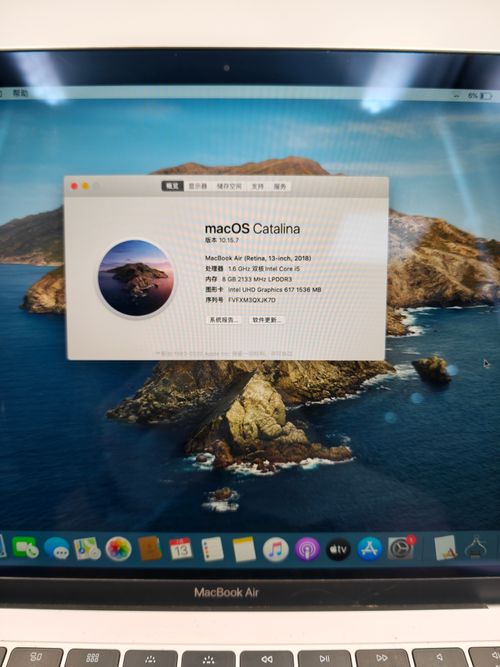500x667 pixels.
Task: Click the "1.6 GHz" Intel Core i5 line
Action: click(x=265, y=269)
